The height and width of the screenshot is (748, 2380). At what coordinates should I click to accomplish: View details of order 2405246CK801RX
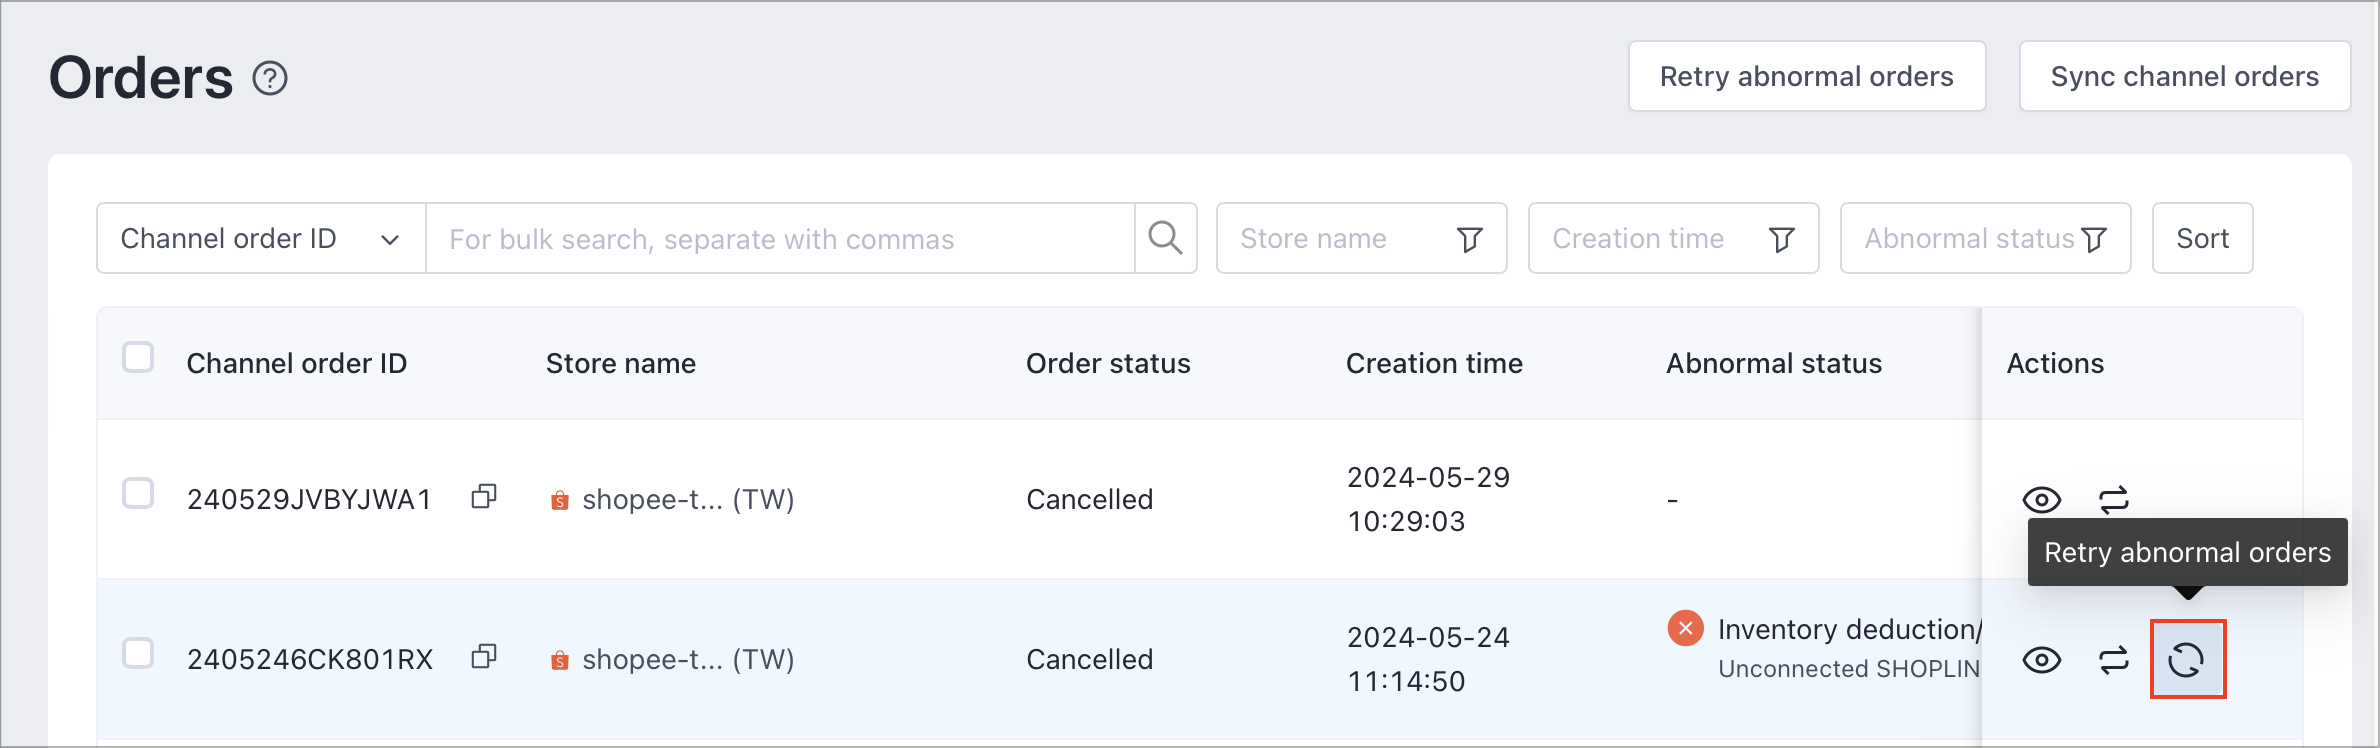tap(2041, 660)
